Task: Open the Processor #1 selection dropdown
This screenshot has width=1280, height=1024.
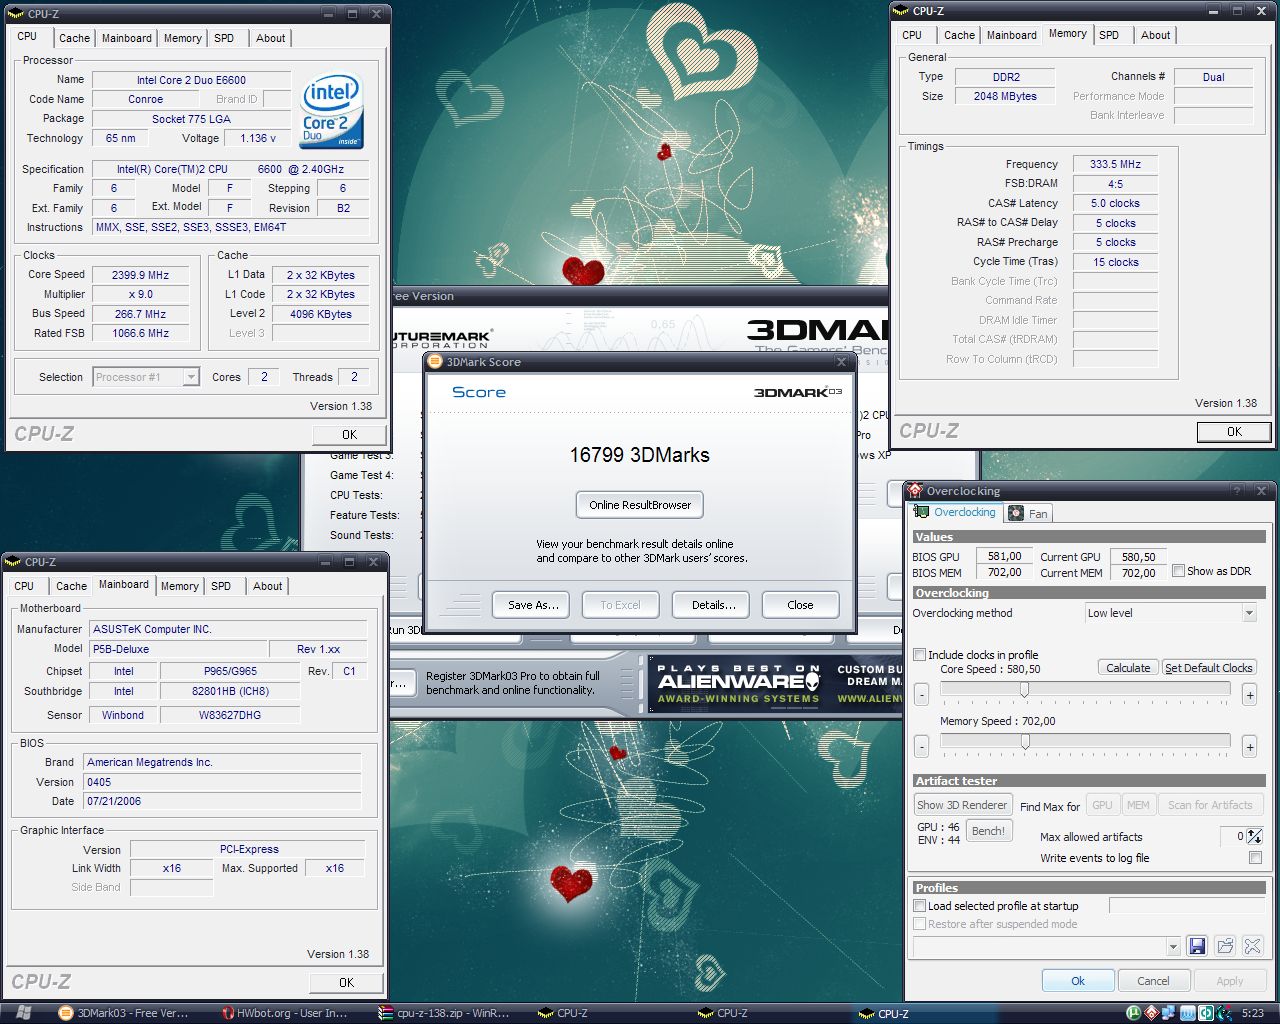Action: click(x=191, y=377)
